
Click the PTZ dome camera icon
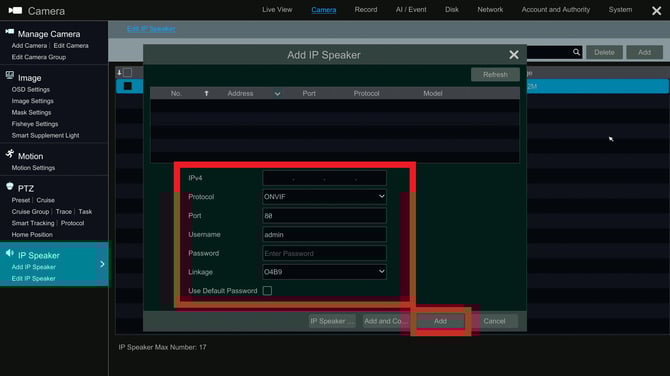[10, 186]
